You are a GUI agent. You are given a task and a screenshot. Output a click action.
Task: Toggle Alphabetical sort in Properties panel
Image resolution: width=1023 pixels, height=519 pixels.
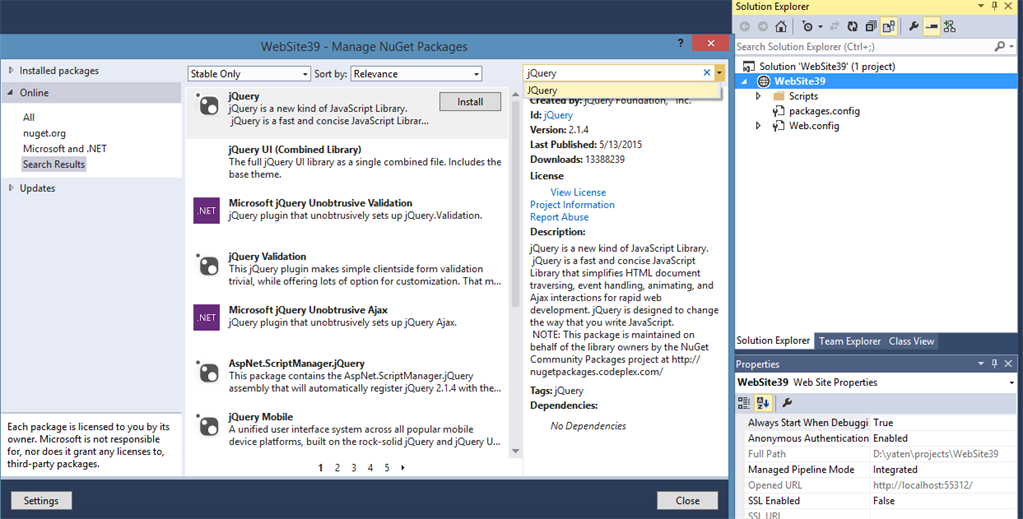pyautogui.click(x=763, y=403)
